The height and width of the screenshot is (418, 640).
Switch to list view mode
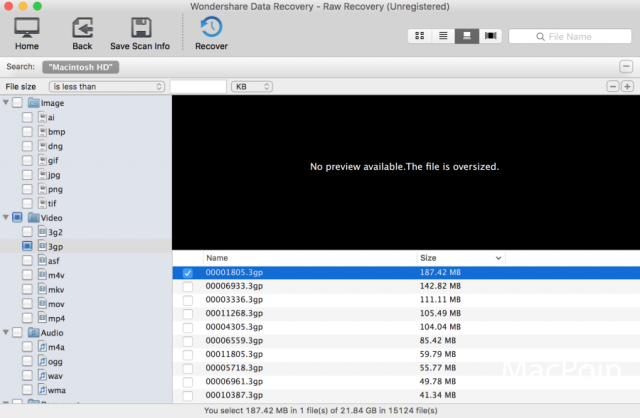[443, 36]
